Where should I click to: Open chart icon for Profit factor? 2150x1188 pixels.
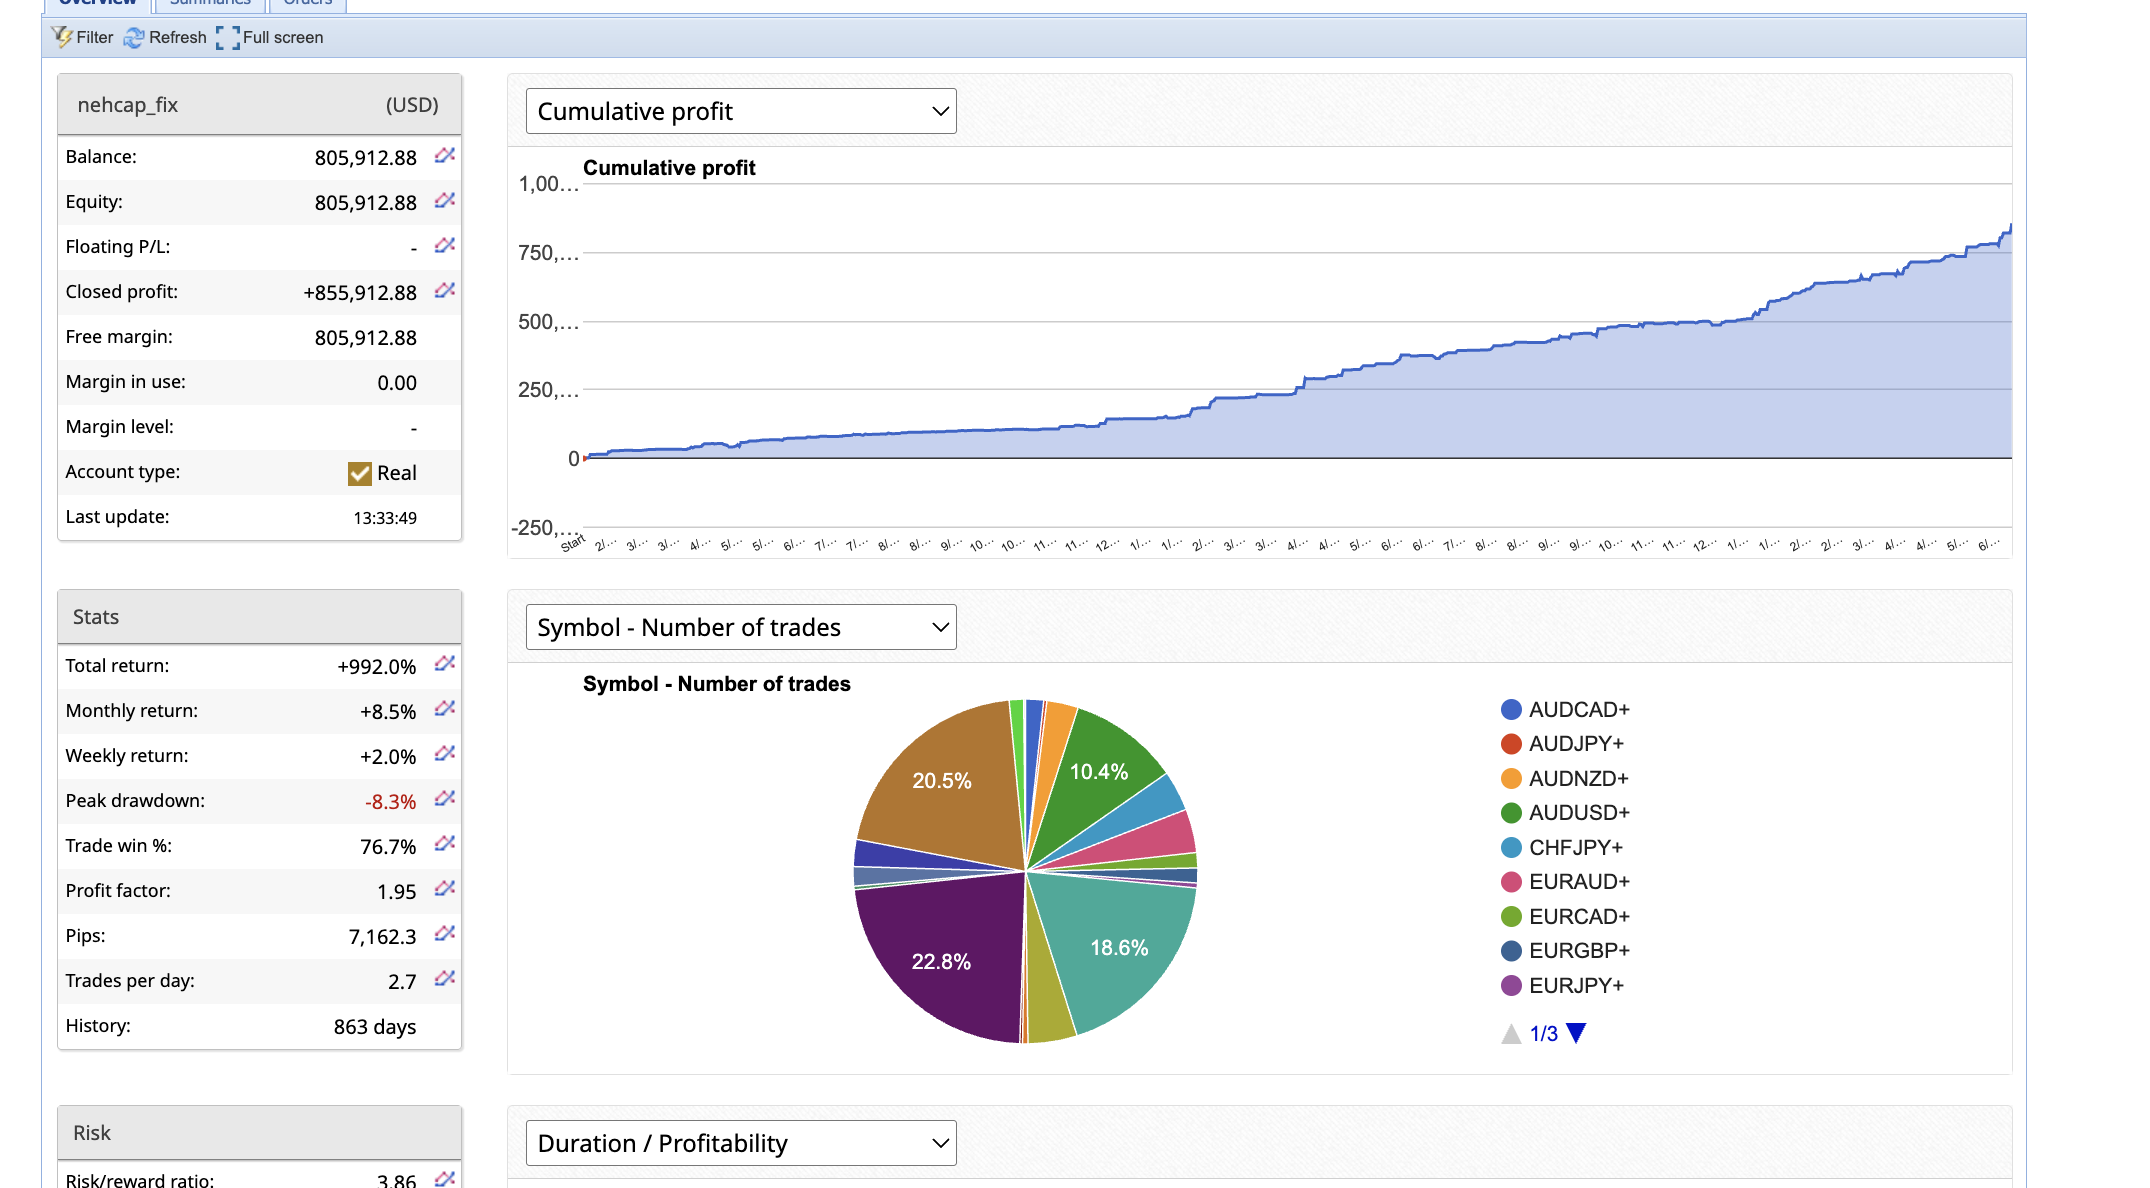(445, 889)
